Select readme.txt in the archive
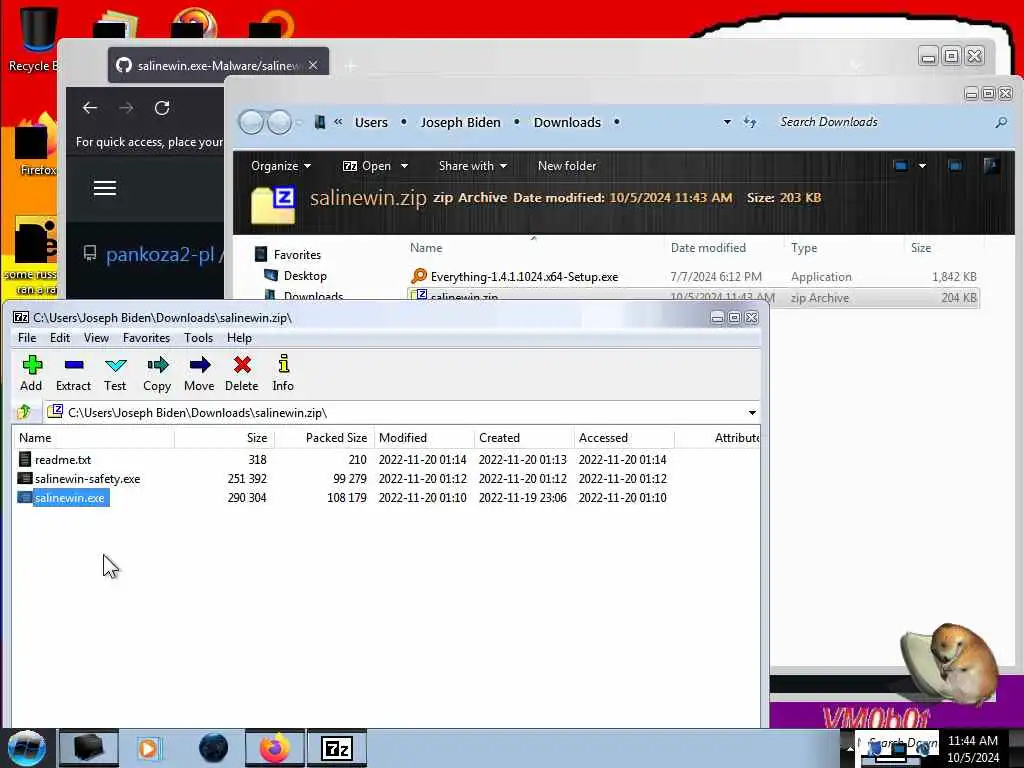 point(63,460)
